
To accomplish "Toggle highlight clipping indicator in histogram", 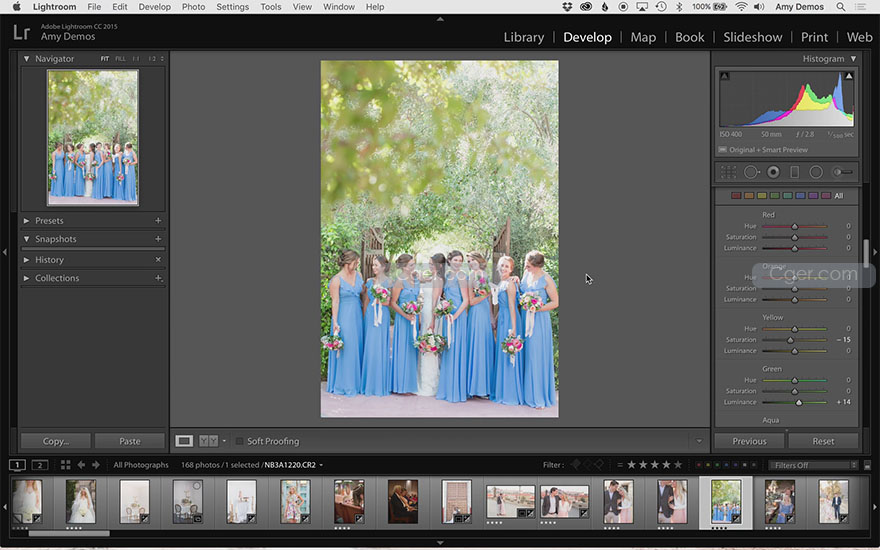I will point(849,76).
